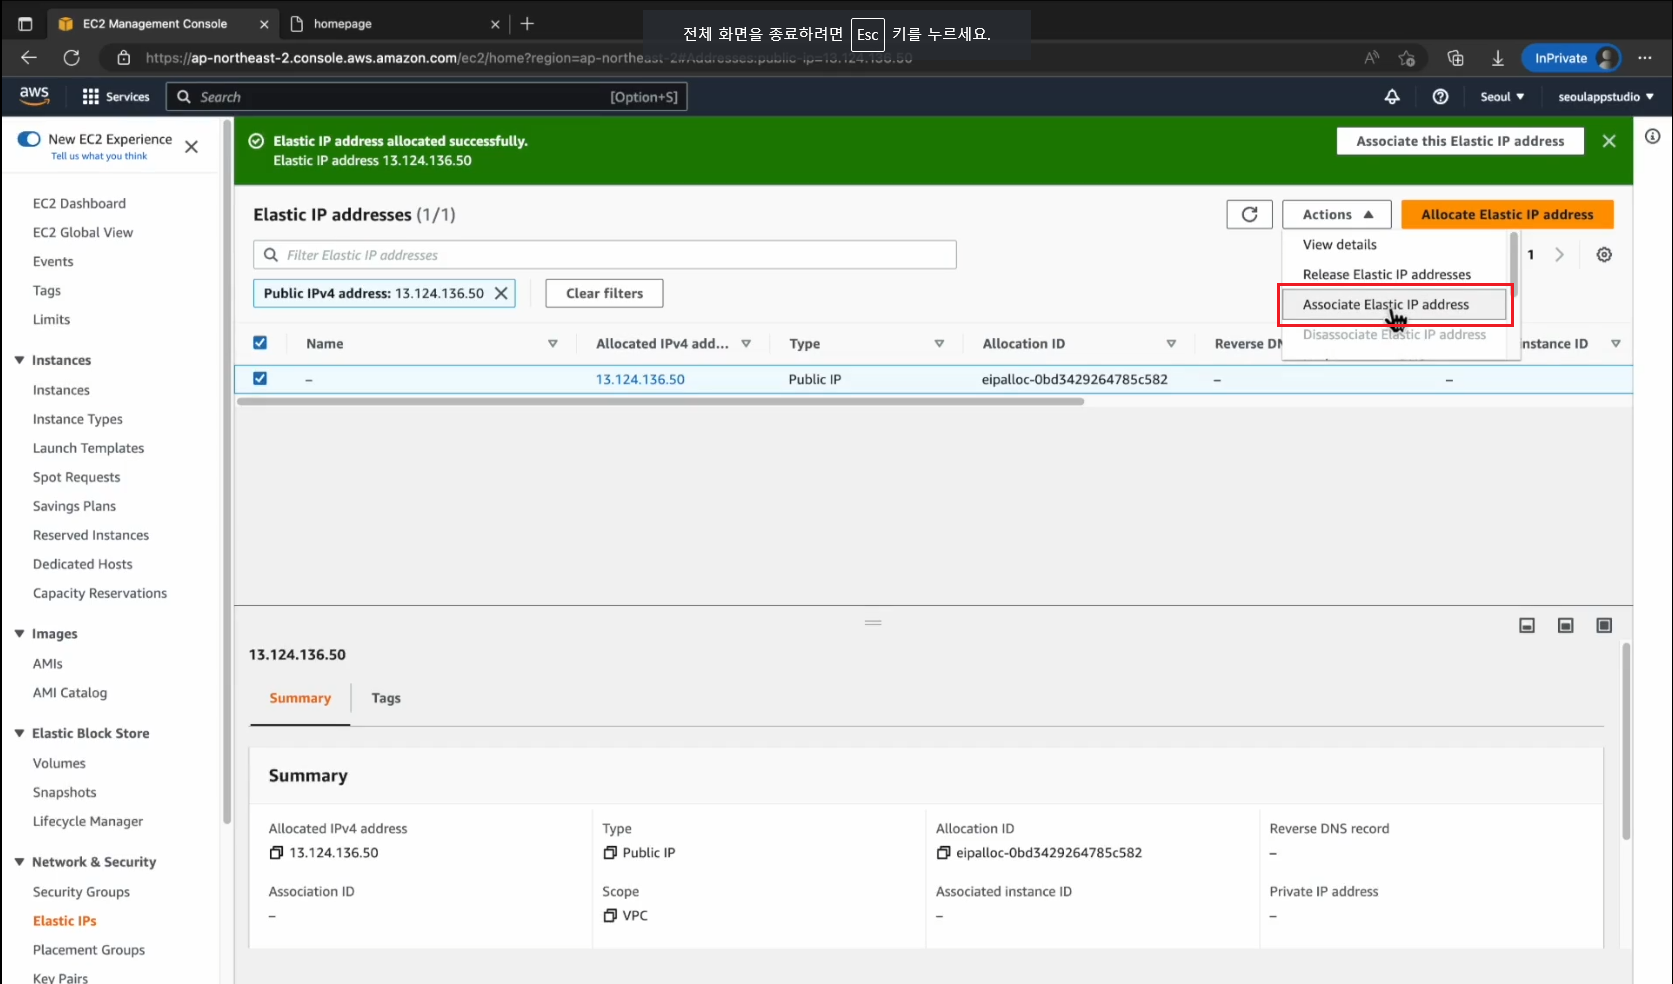Open browser collections icon
This screenshot has width=1673, height=984.
click(1455, 58)
